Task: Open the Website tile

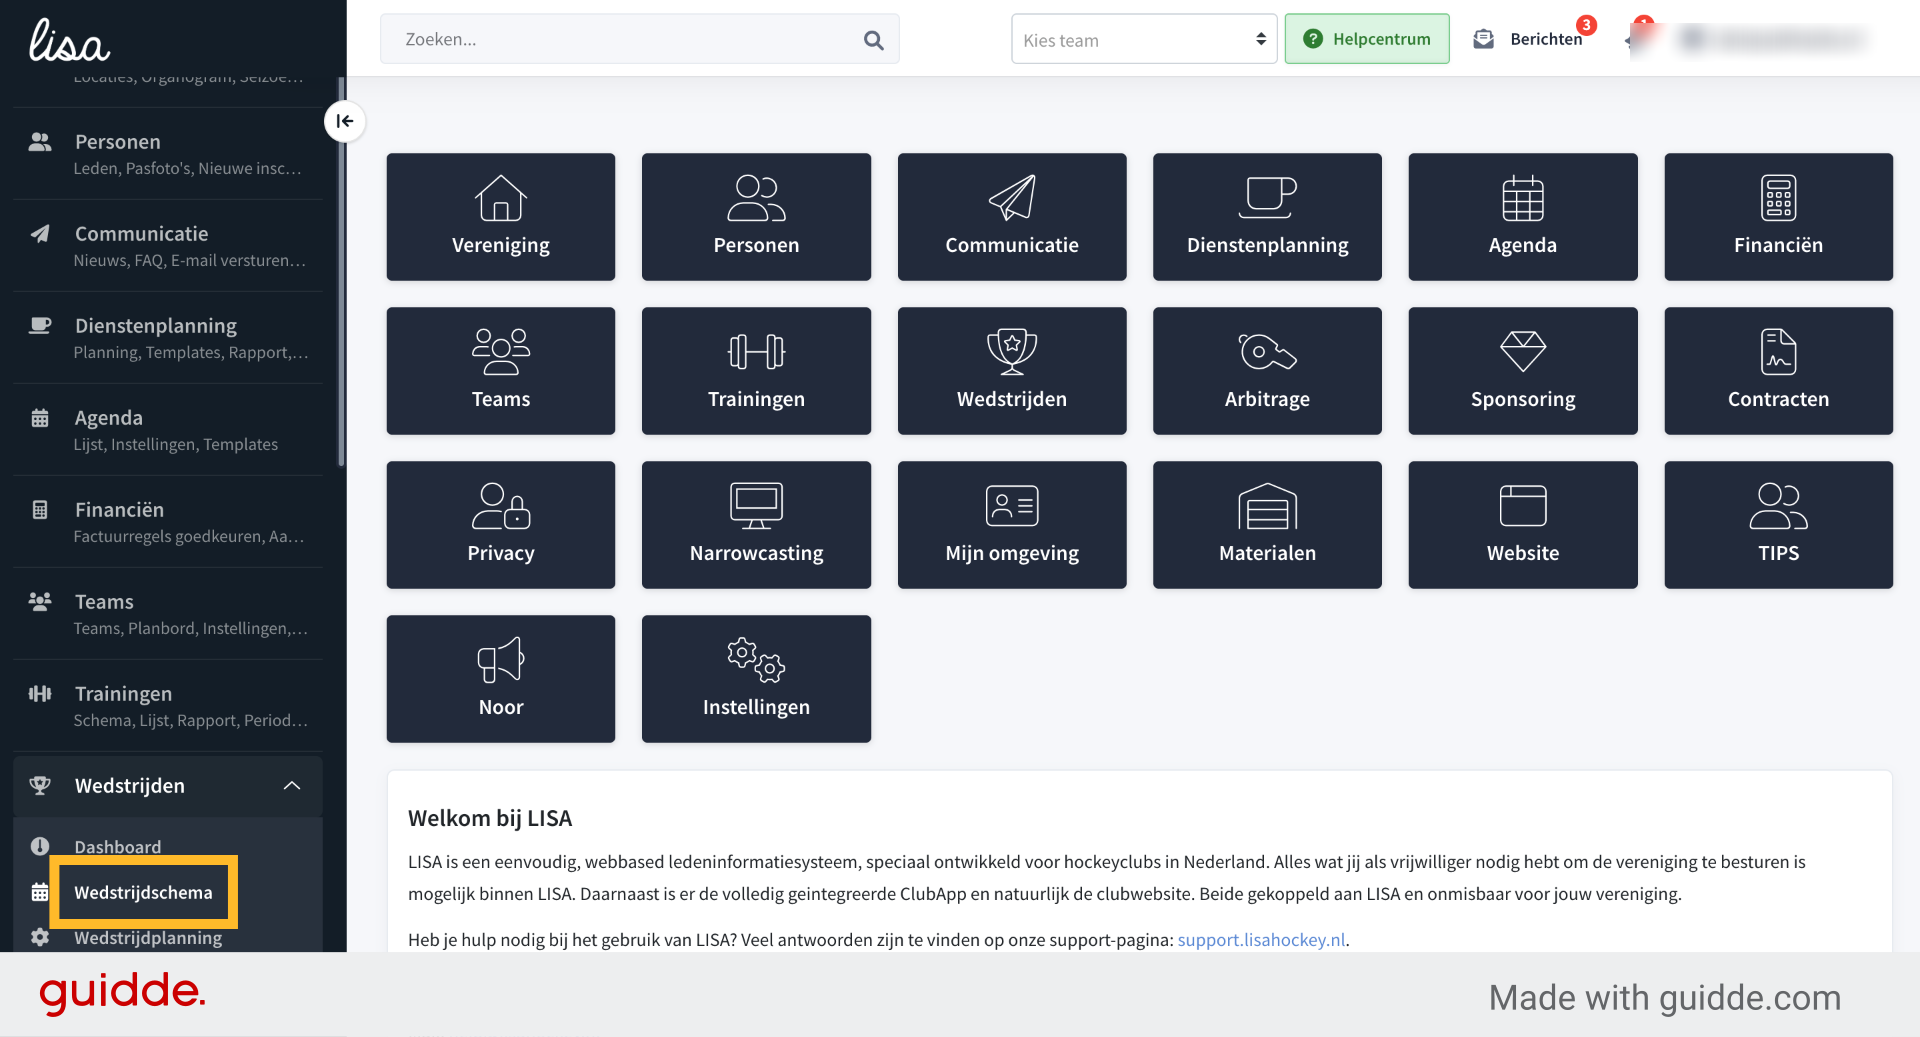Action: pyautogui.click(x=1523, y=524)
